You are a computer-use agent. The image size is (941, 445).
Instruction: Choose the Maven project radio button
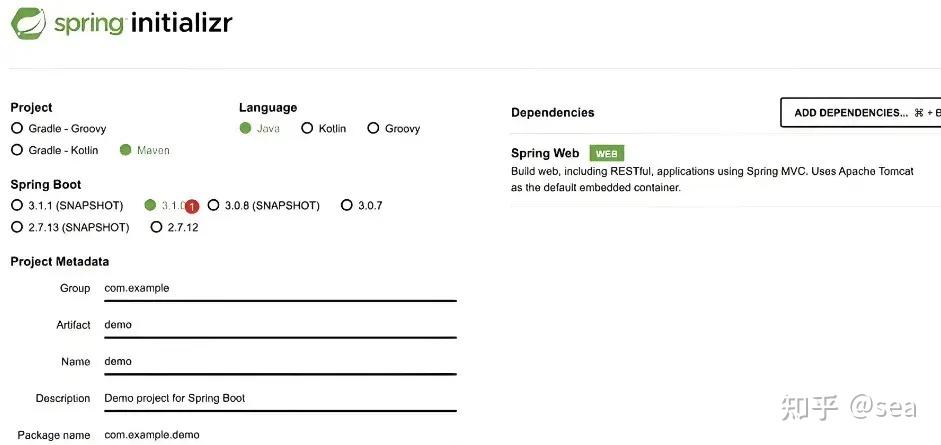click(125, 150)
